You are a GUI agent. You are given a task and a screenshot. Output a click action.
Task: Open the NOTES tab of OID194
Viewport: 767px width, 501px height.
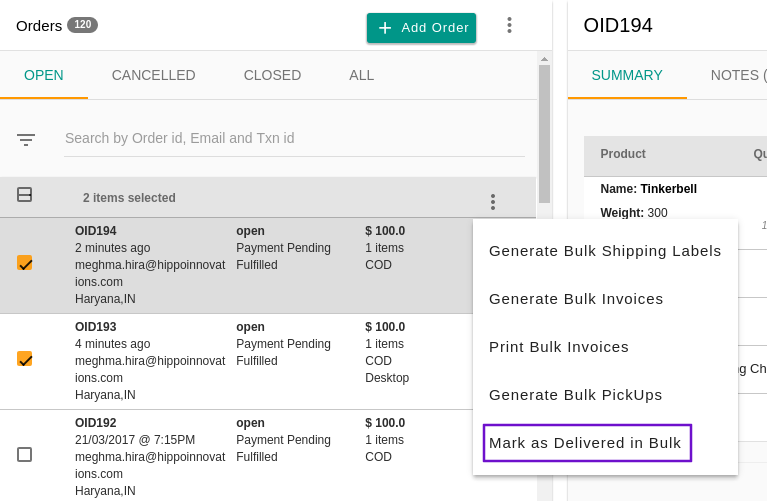click(x=738, y=75)
